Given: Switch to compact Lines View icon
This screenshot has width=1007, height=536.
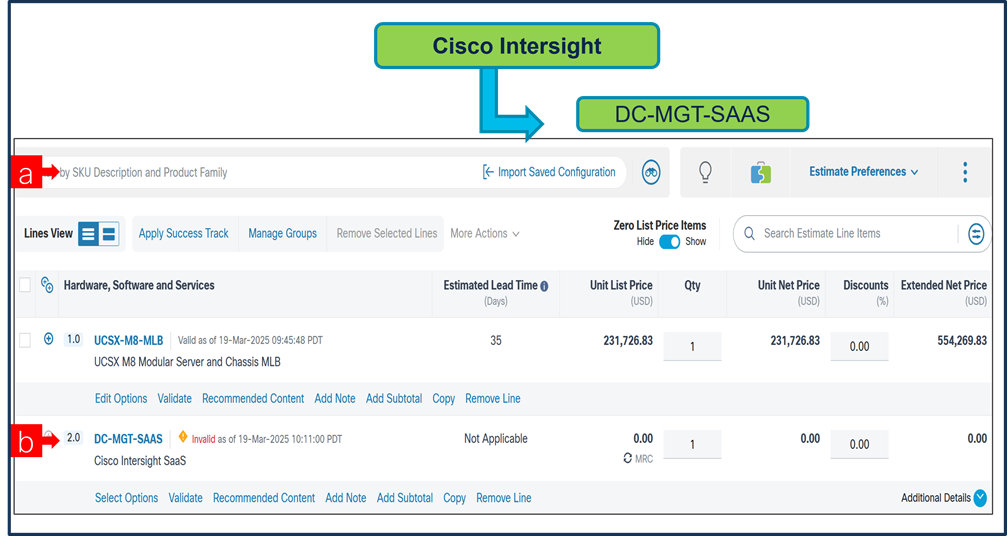Looking at the screenshot, I should coord(89,234).
